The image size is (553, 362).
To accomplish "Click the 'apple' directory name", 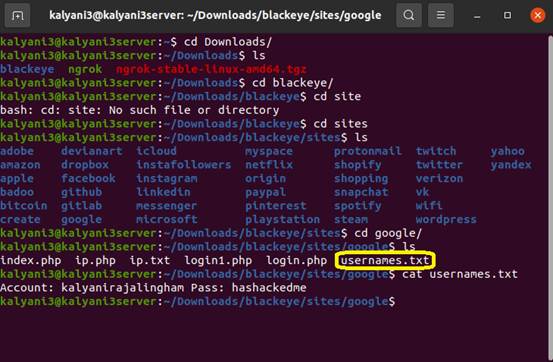I will pos(17,179).
